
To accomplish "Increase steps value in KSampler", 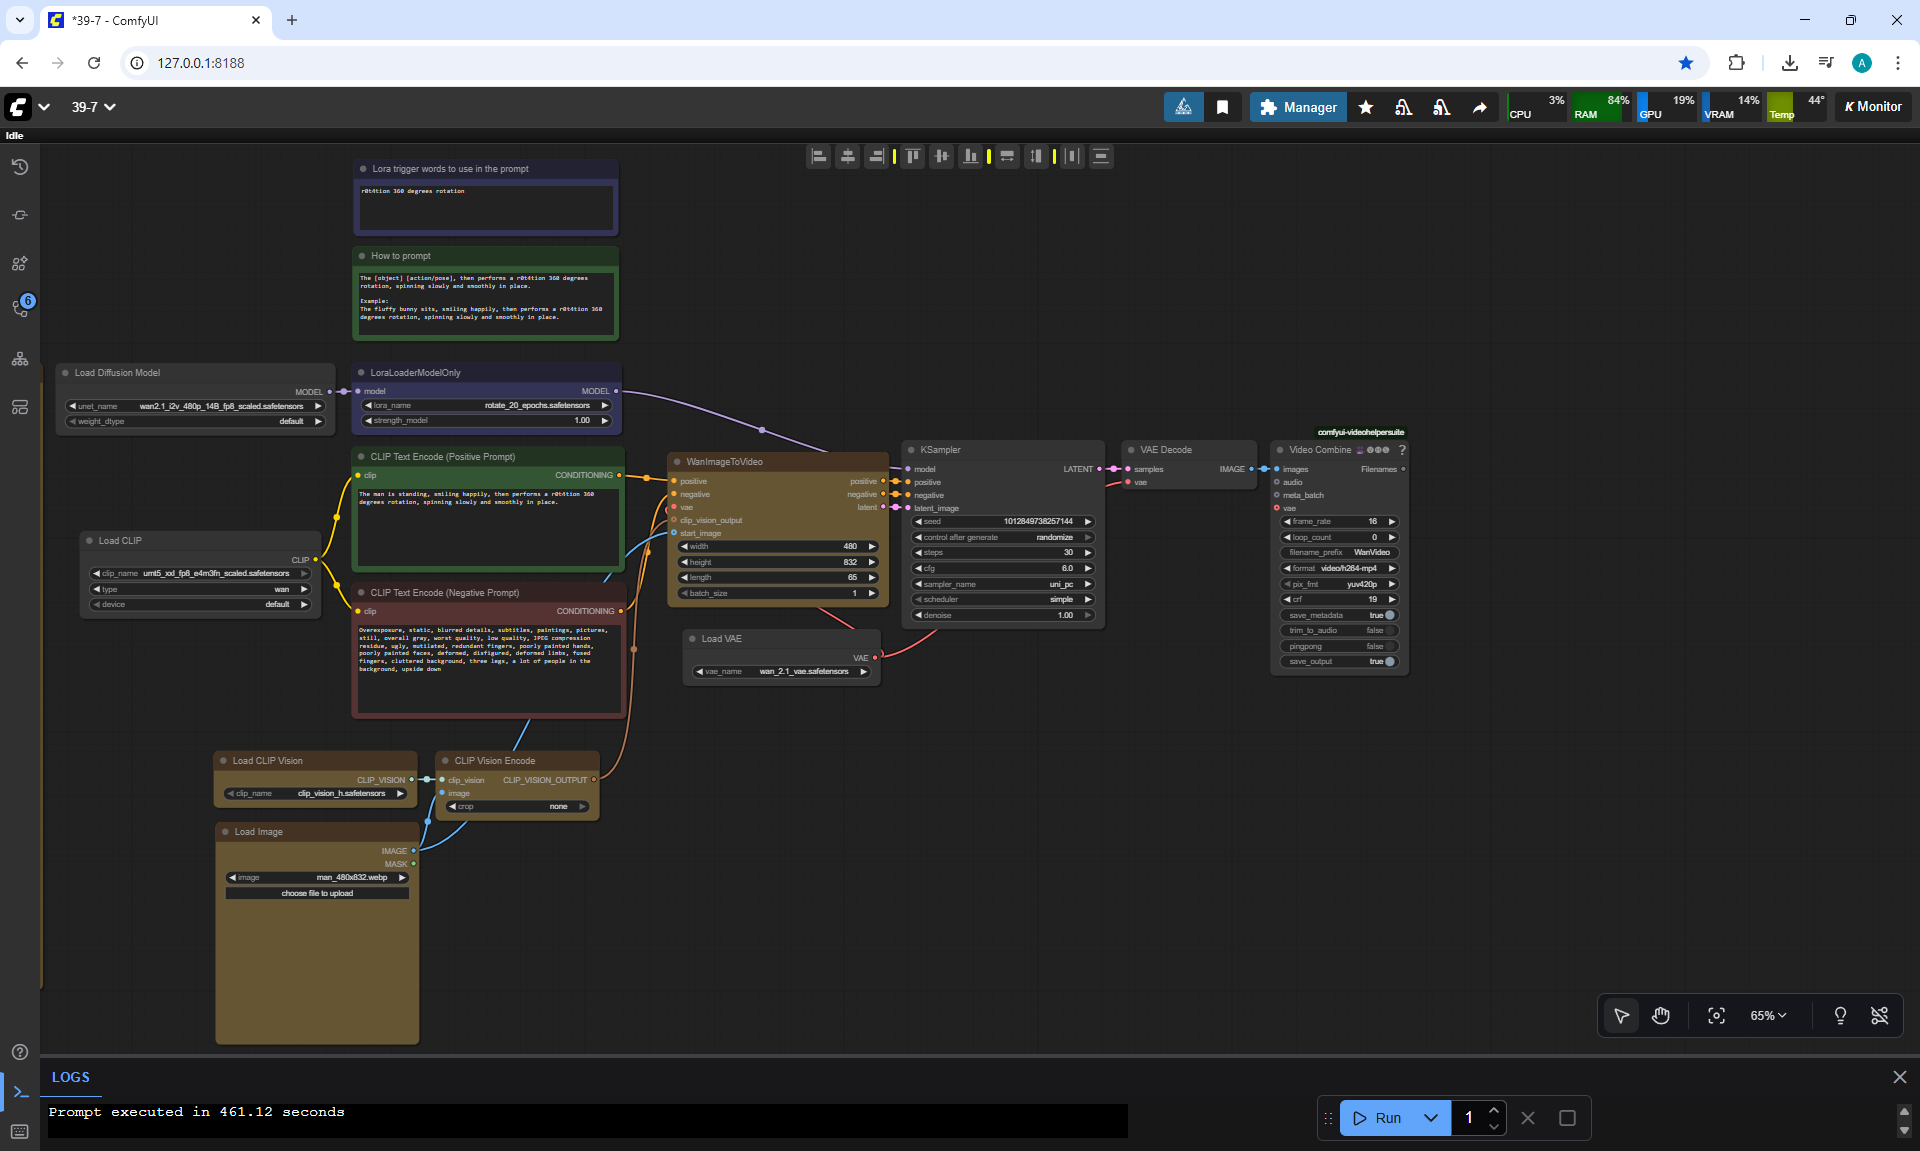I will tap(1088, 553).
